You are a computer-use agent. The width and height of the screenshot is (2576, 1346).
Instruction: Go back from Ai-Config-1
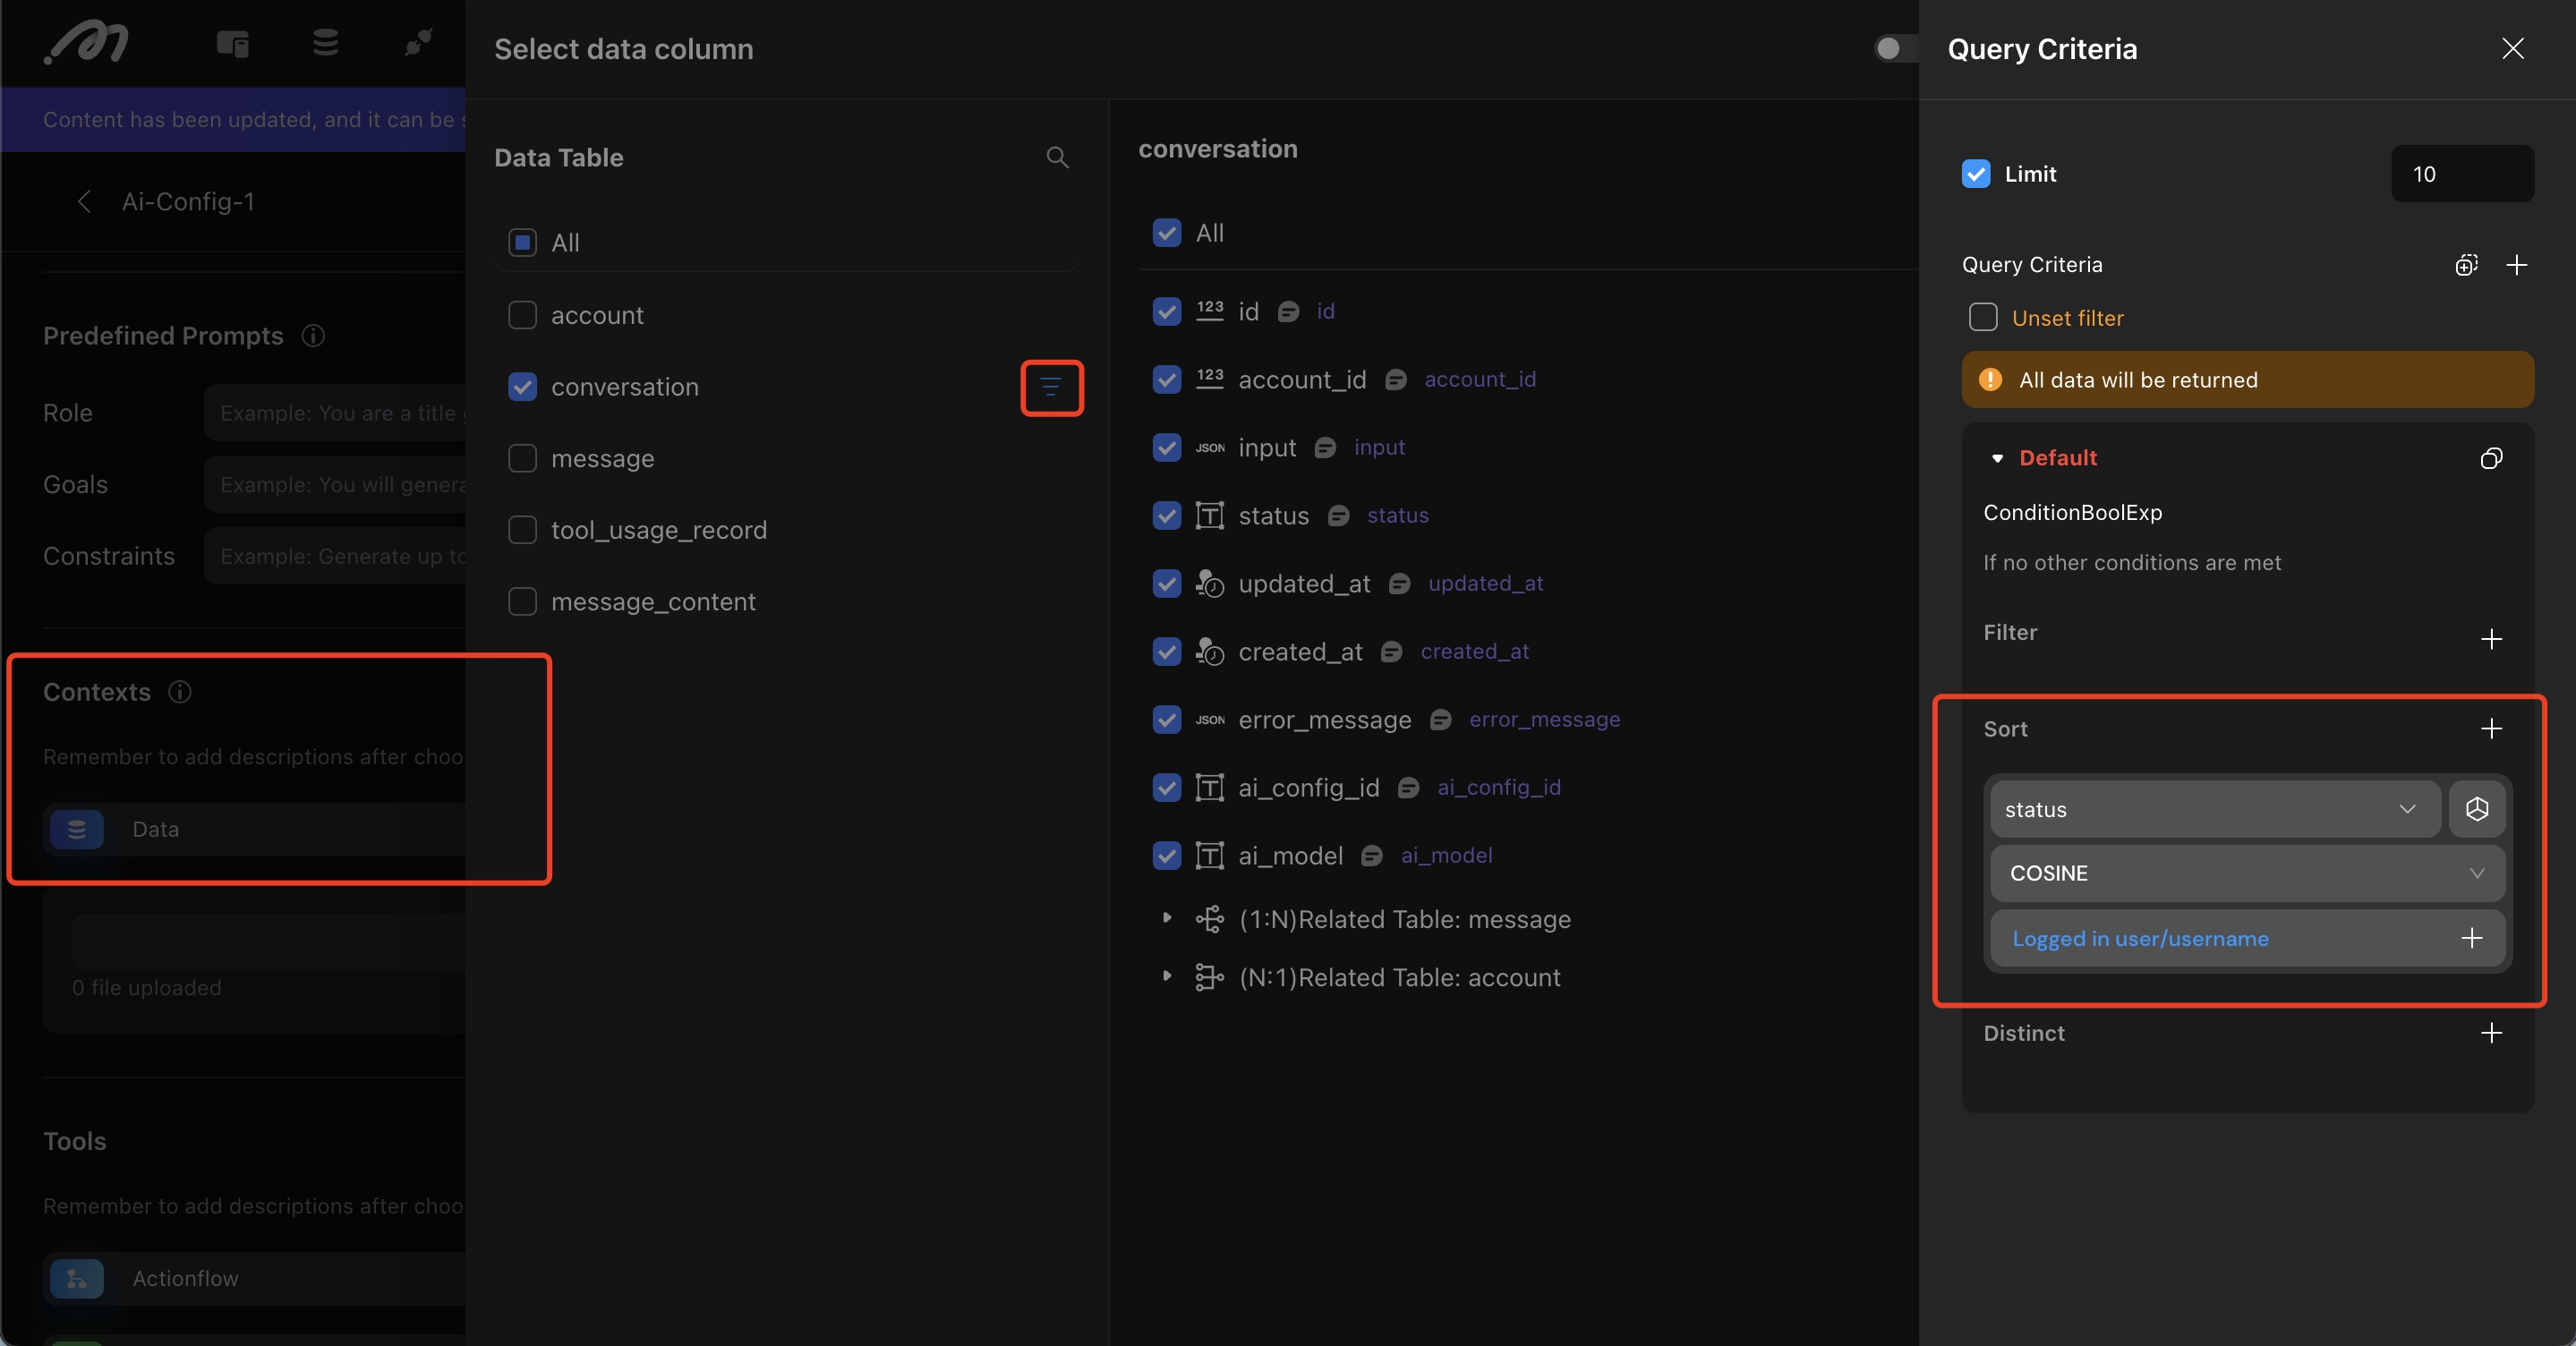click(x=85, y=201)
